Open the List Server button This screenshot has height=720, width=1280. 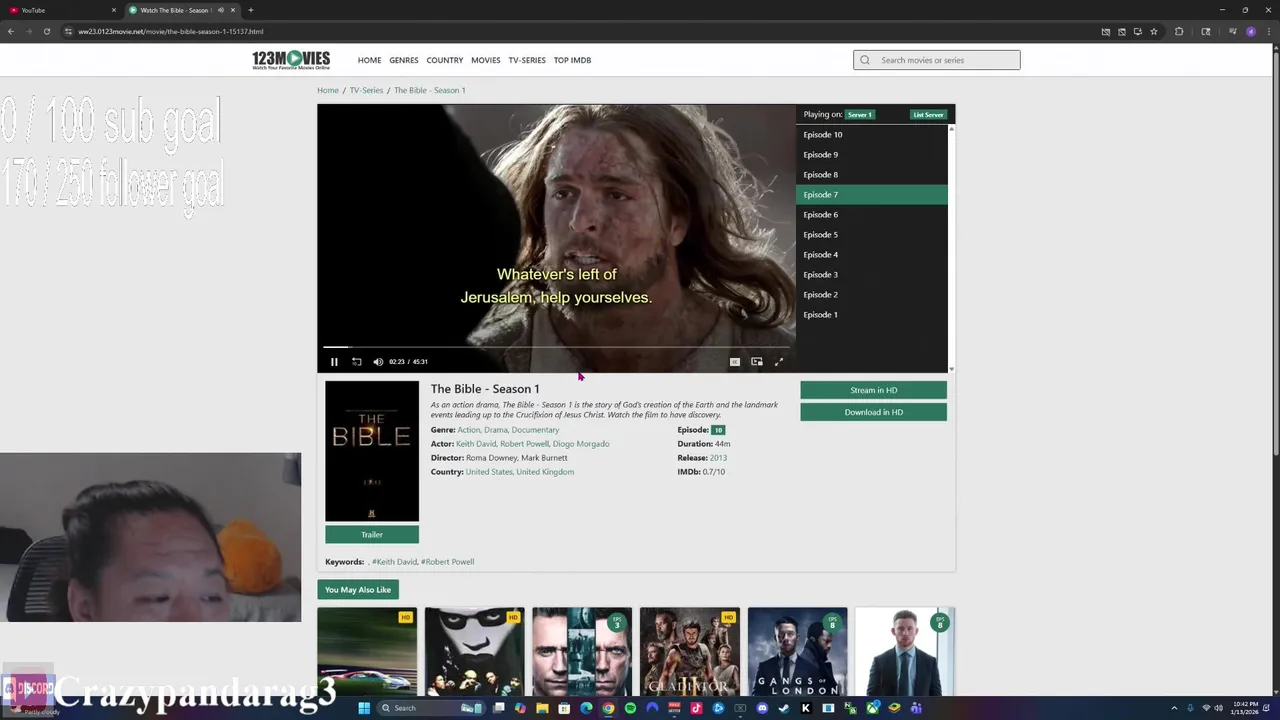[928, 115]
